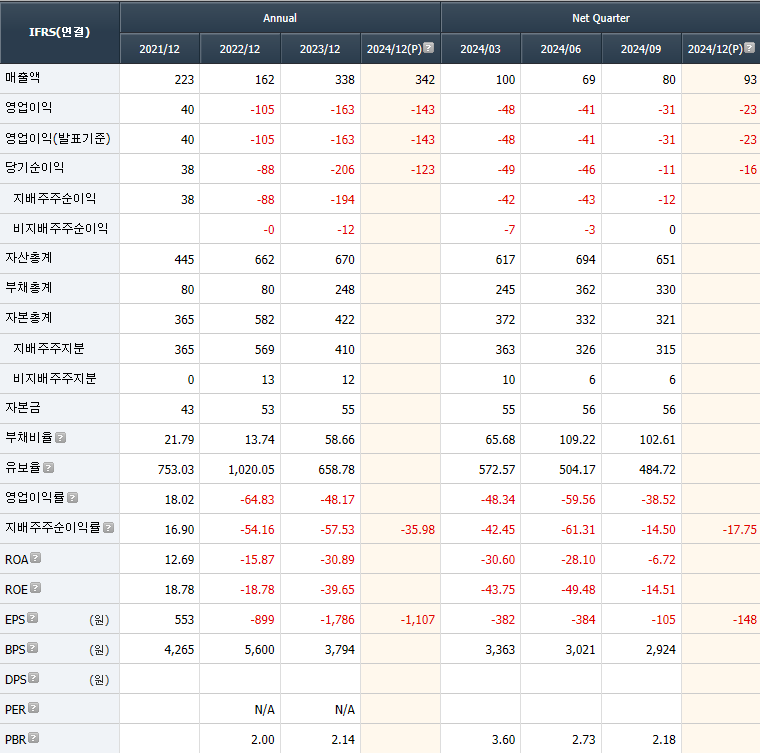
Task: Click the 자본금 row label
Action: [x=23, y=408]
